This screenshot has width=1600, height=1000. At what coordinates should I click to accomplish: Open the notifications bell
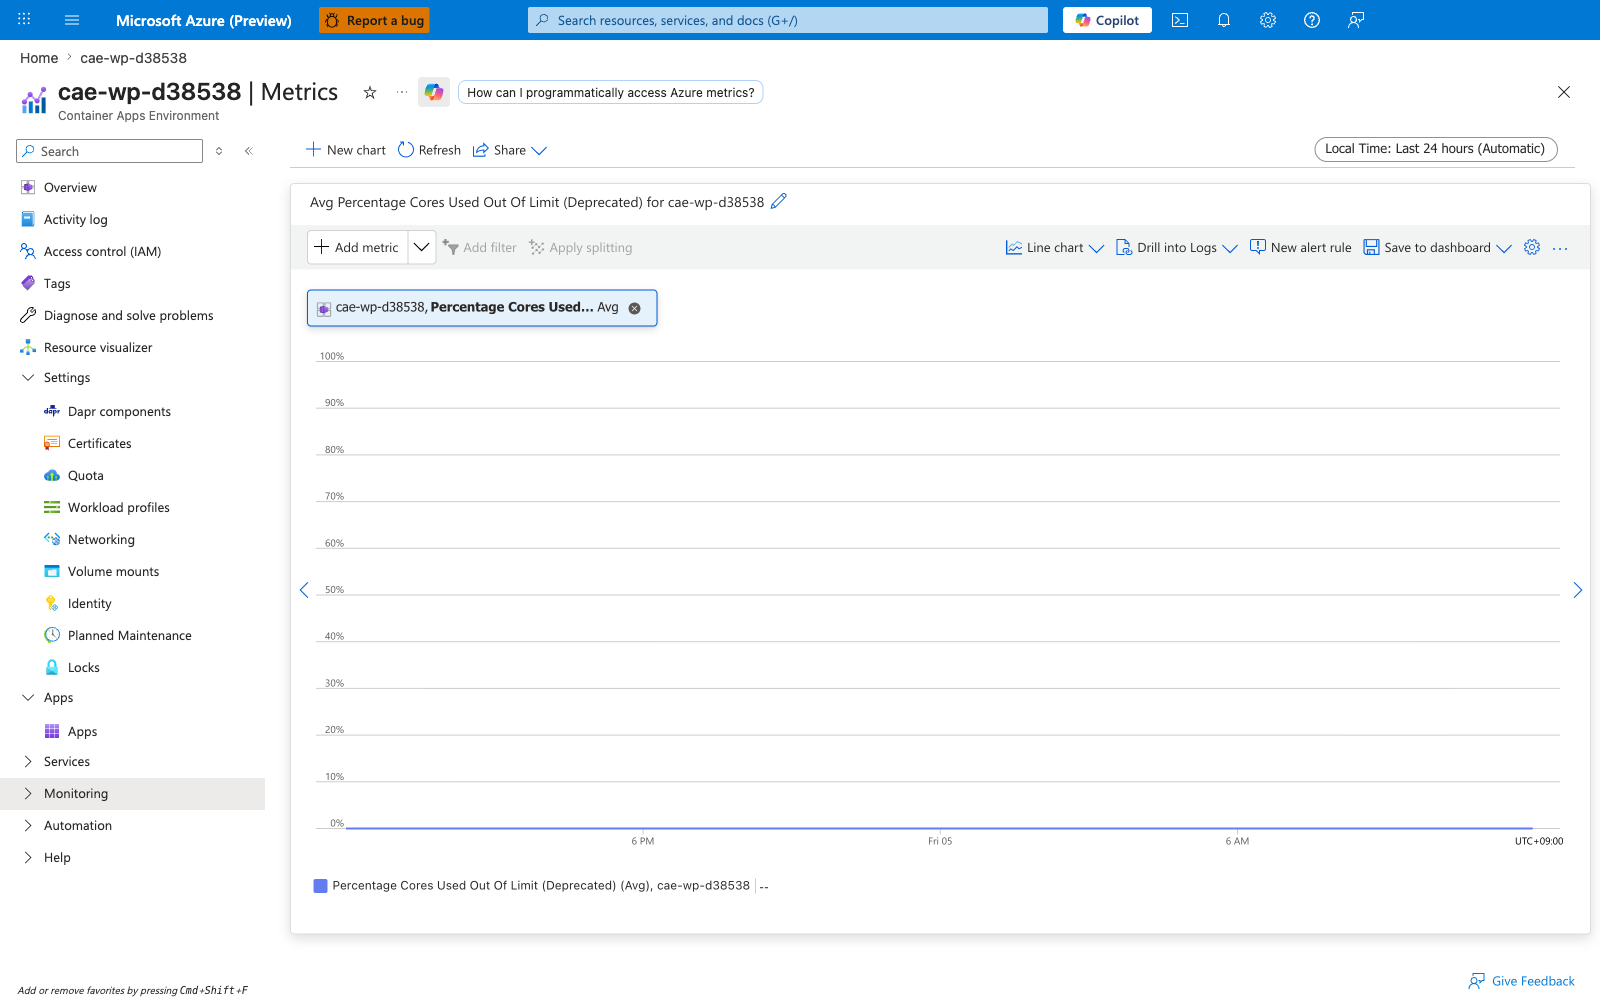pyautogui.click(x=1224, y=20)
